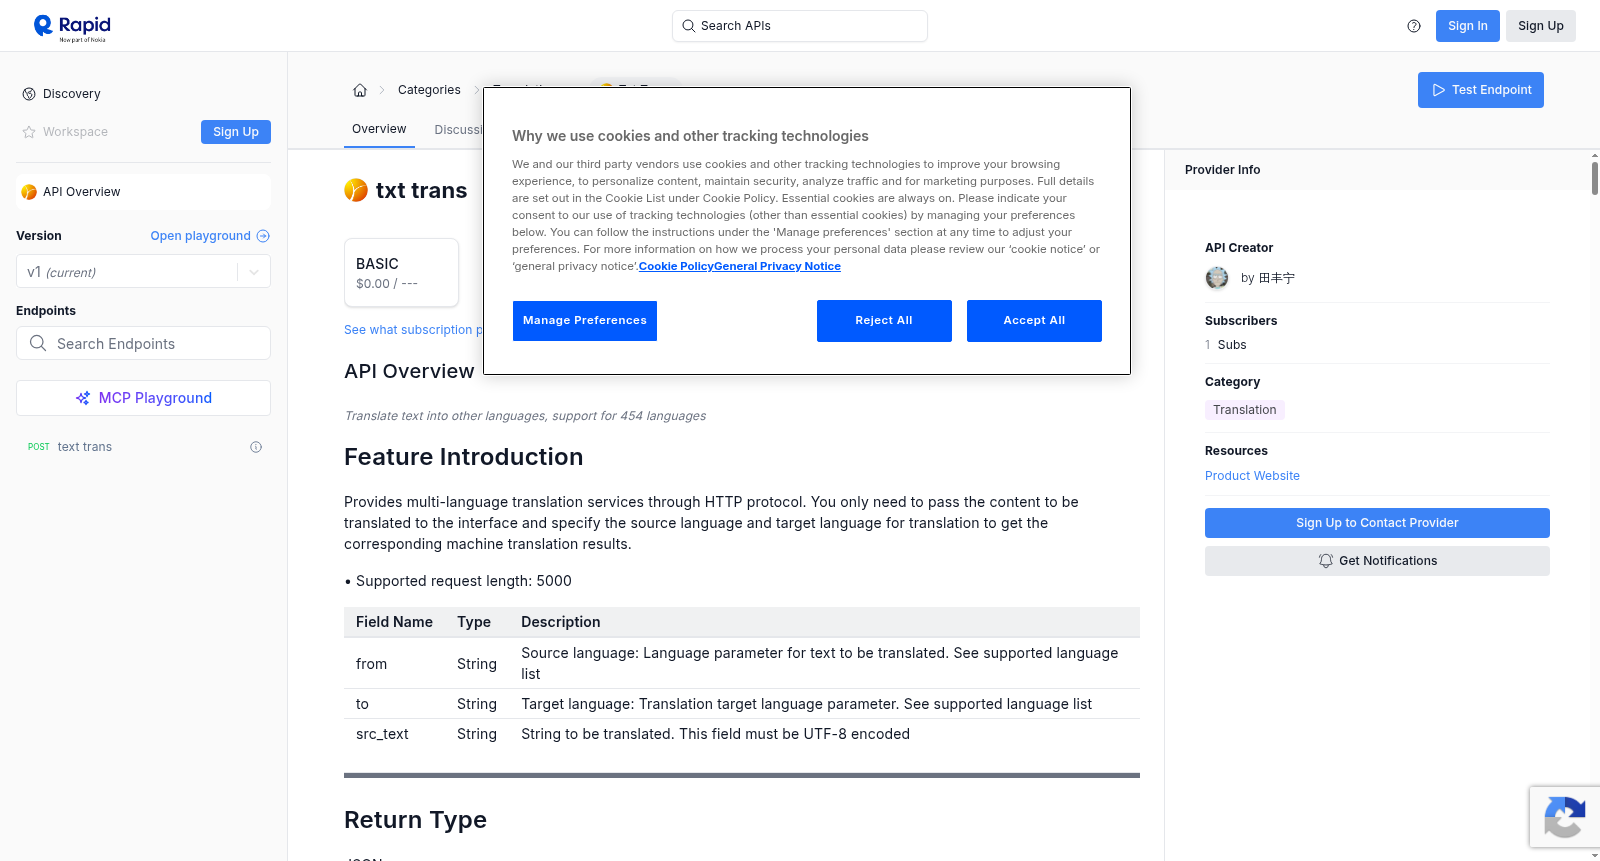Viewport: 1600px width, 861px height.
Task: Accept all cookies
Action: coord(1034,321)
